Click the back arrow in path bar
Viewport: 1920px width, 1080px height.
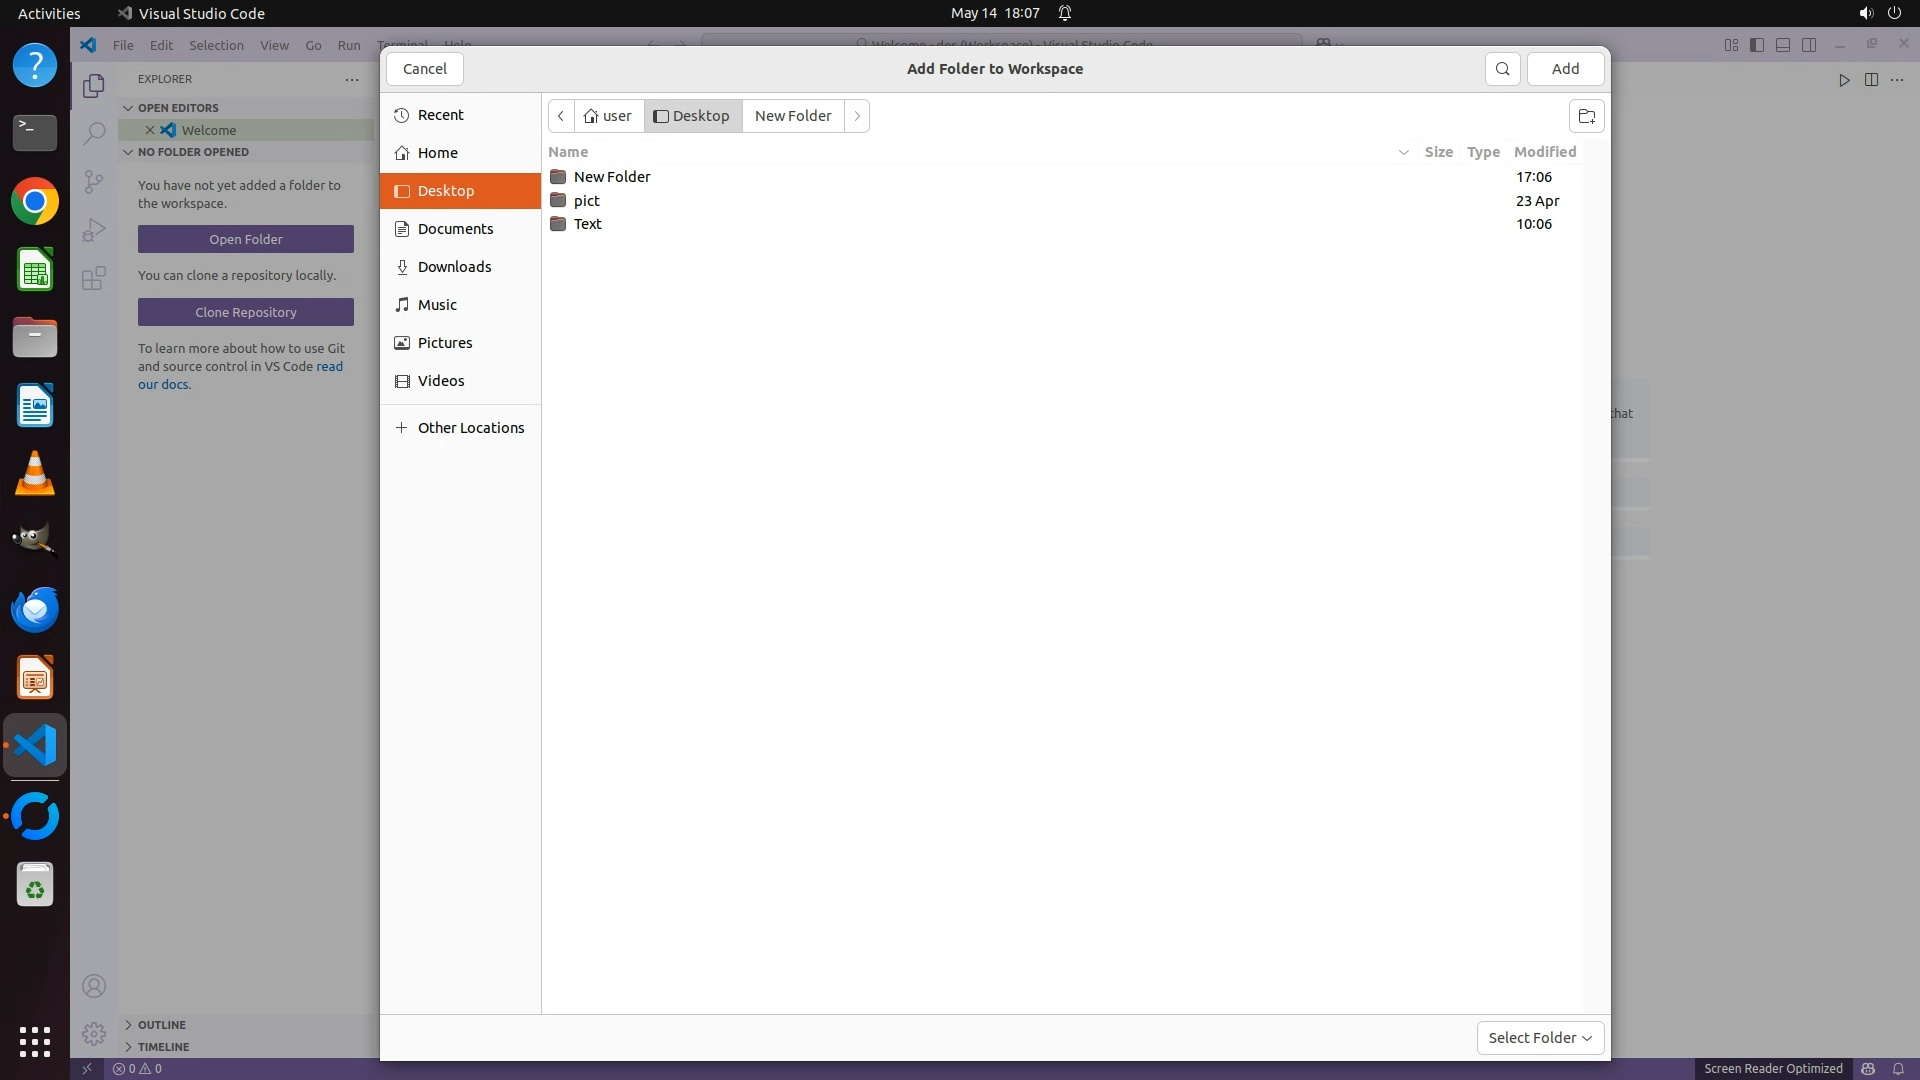tap(561, 116)
